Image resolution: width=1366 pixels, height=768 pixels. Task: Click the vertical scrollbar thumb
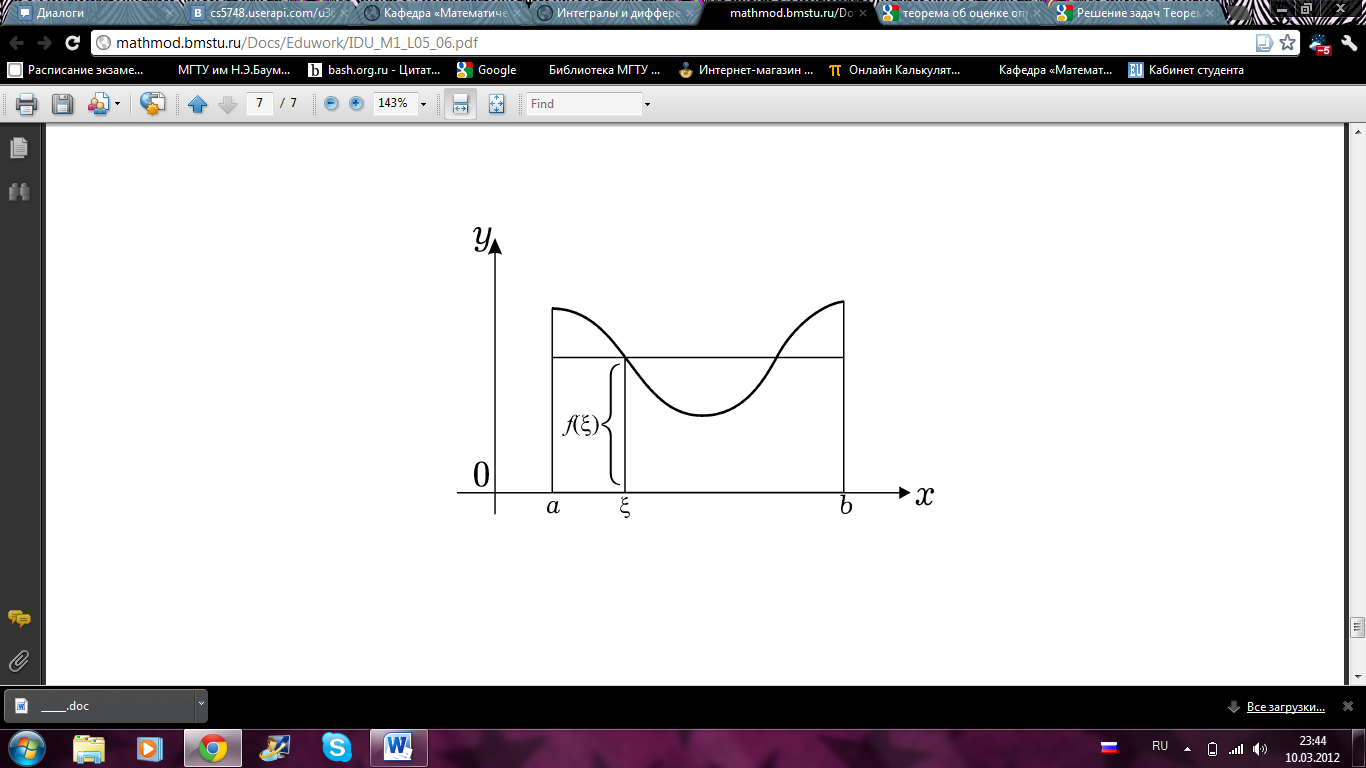click(x=1356, y=627)
